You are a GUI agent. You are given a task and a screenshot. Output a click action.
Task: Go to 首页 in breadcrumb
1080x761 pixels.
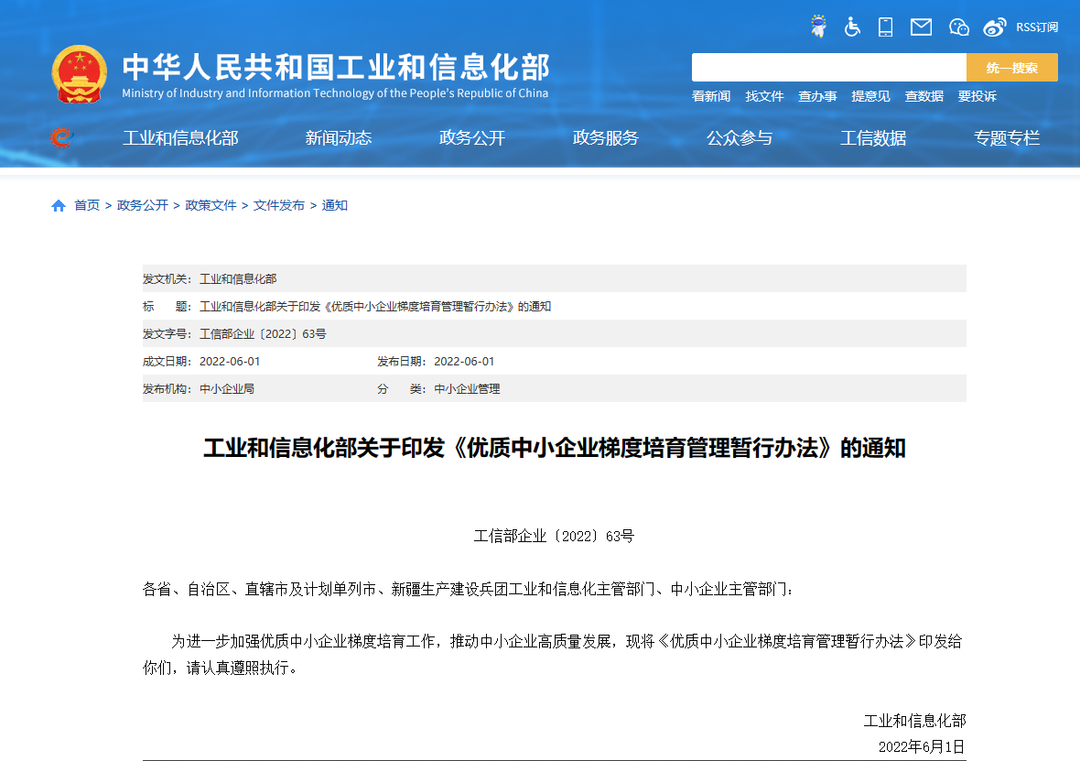coord(87,205)
